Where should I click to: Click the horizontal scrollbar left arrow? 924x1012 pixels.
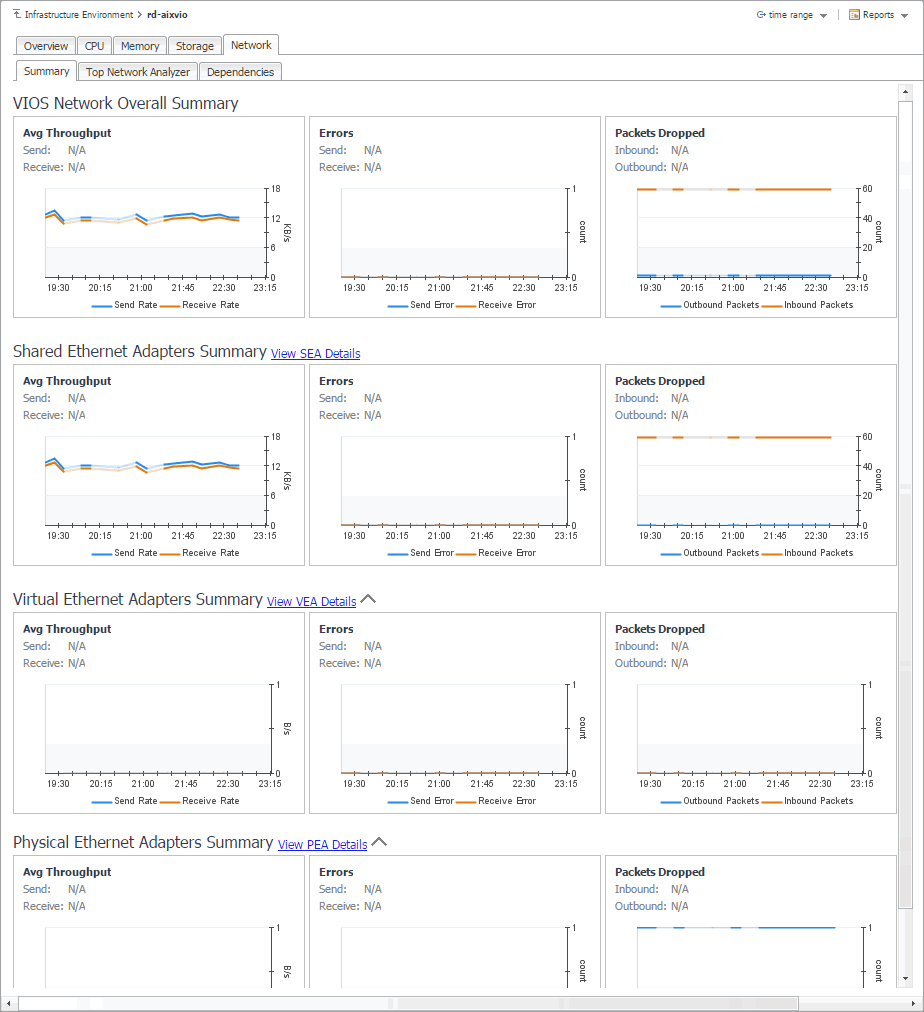[x=10, y=1003]
